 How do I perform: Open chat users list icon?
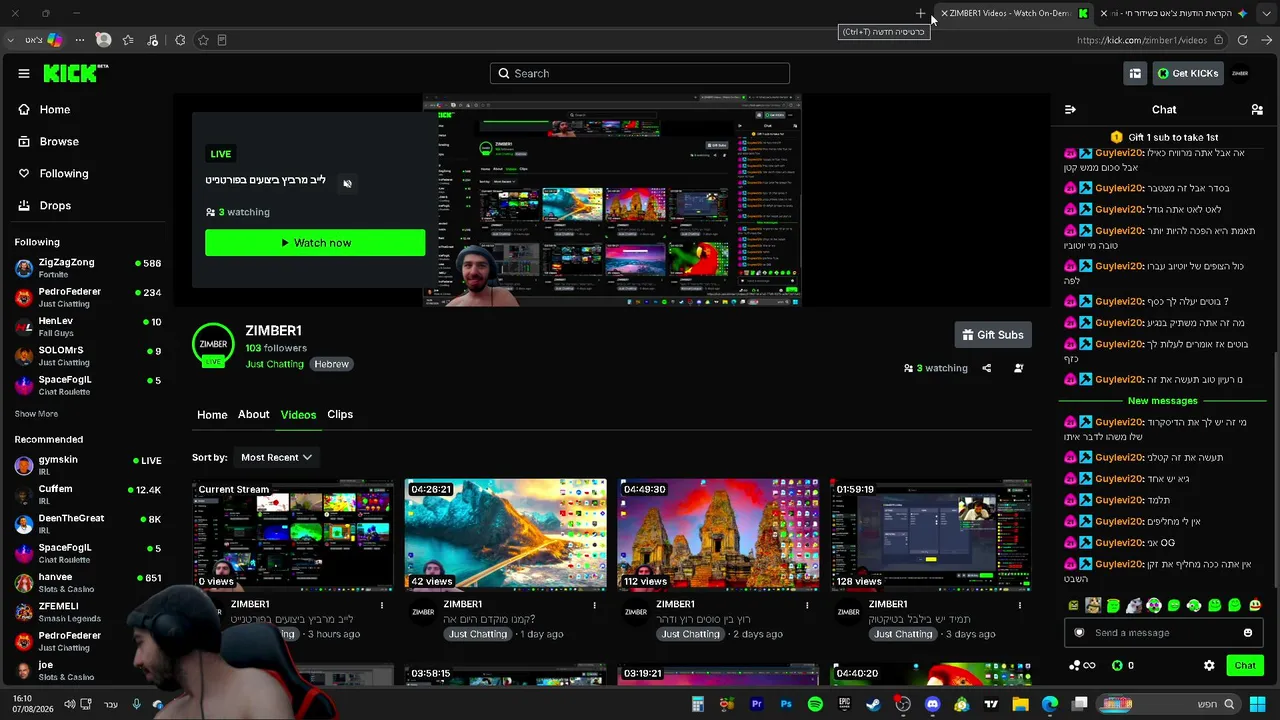[1257, 109]
